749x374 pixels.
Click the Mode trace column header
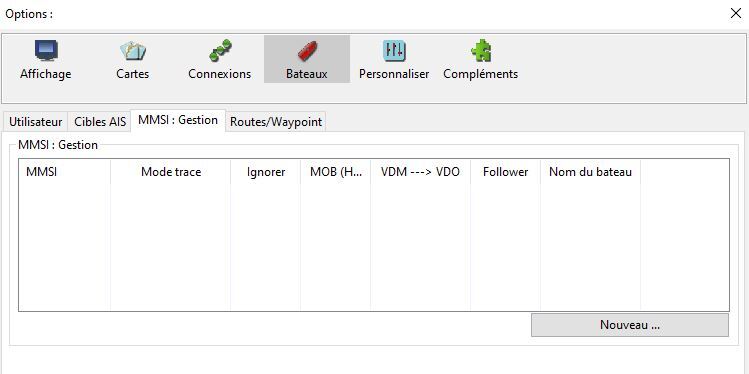[171, 172]
